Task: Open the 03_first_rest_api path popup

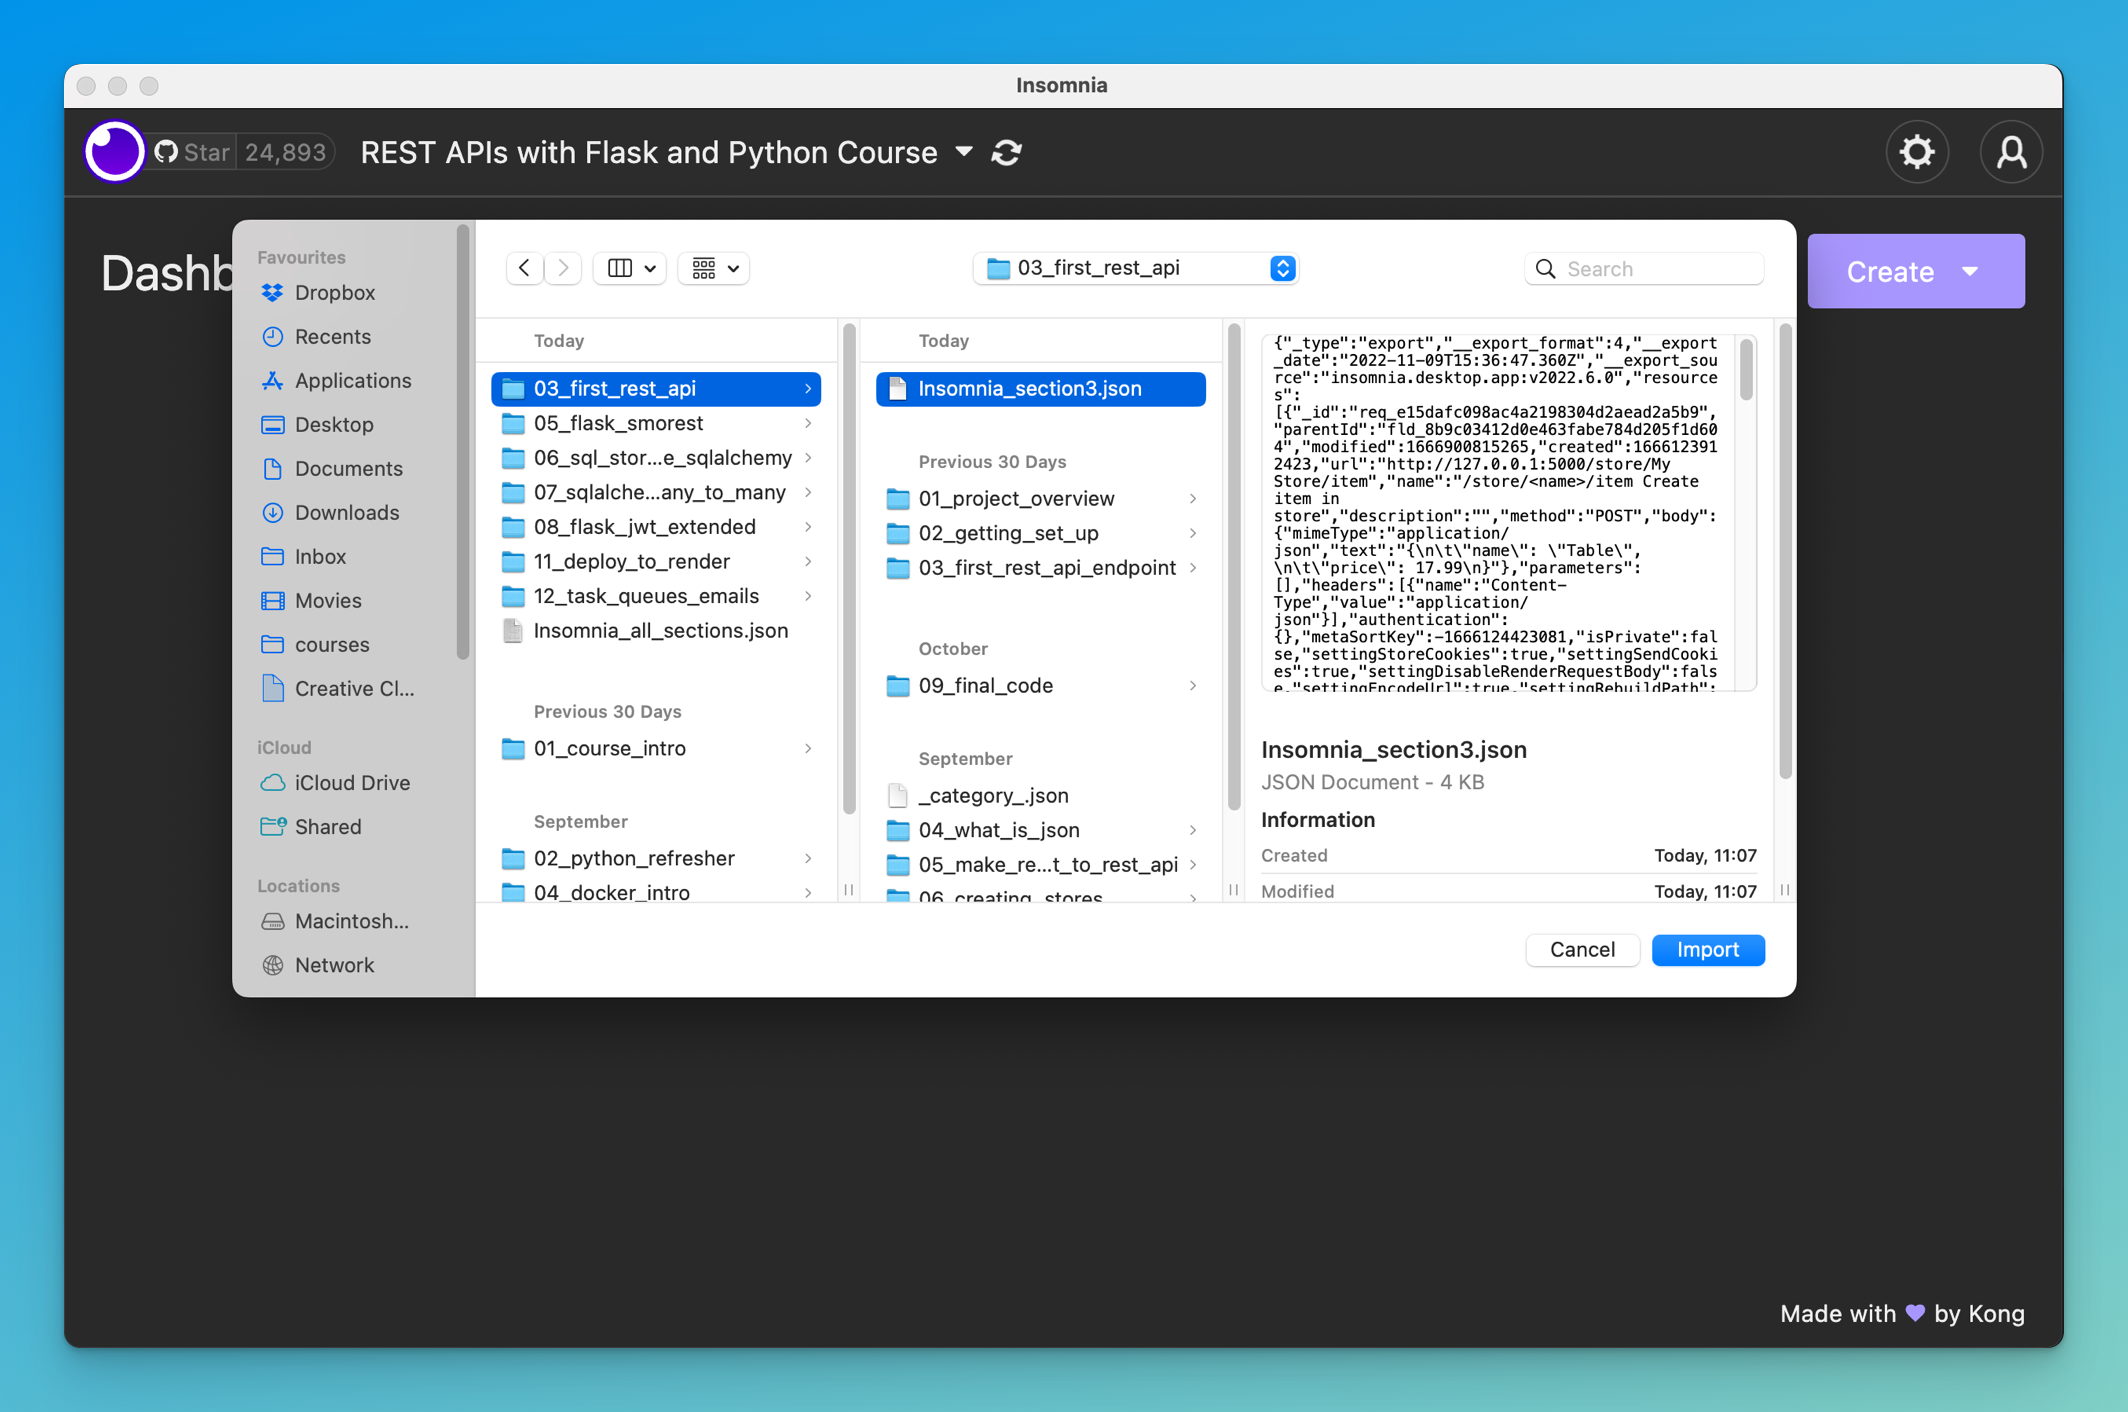Action: [x=1136, y=268]
